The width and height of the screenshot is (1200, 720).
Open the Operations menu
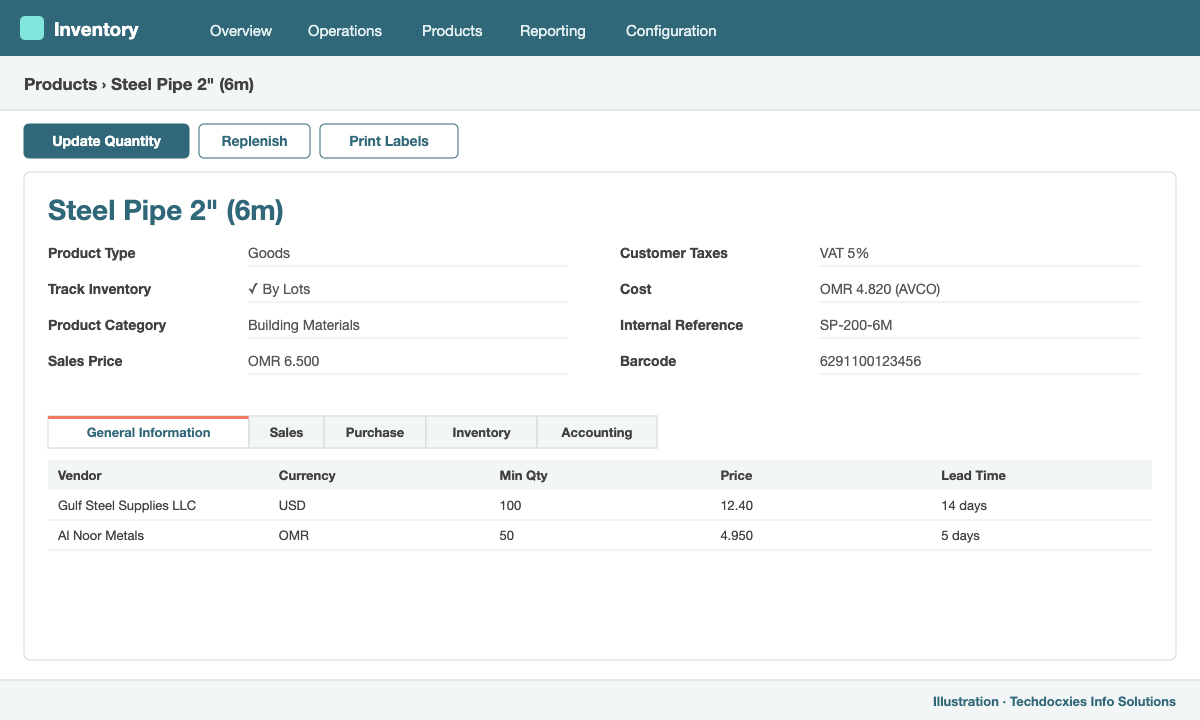345,31
